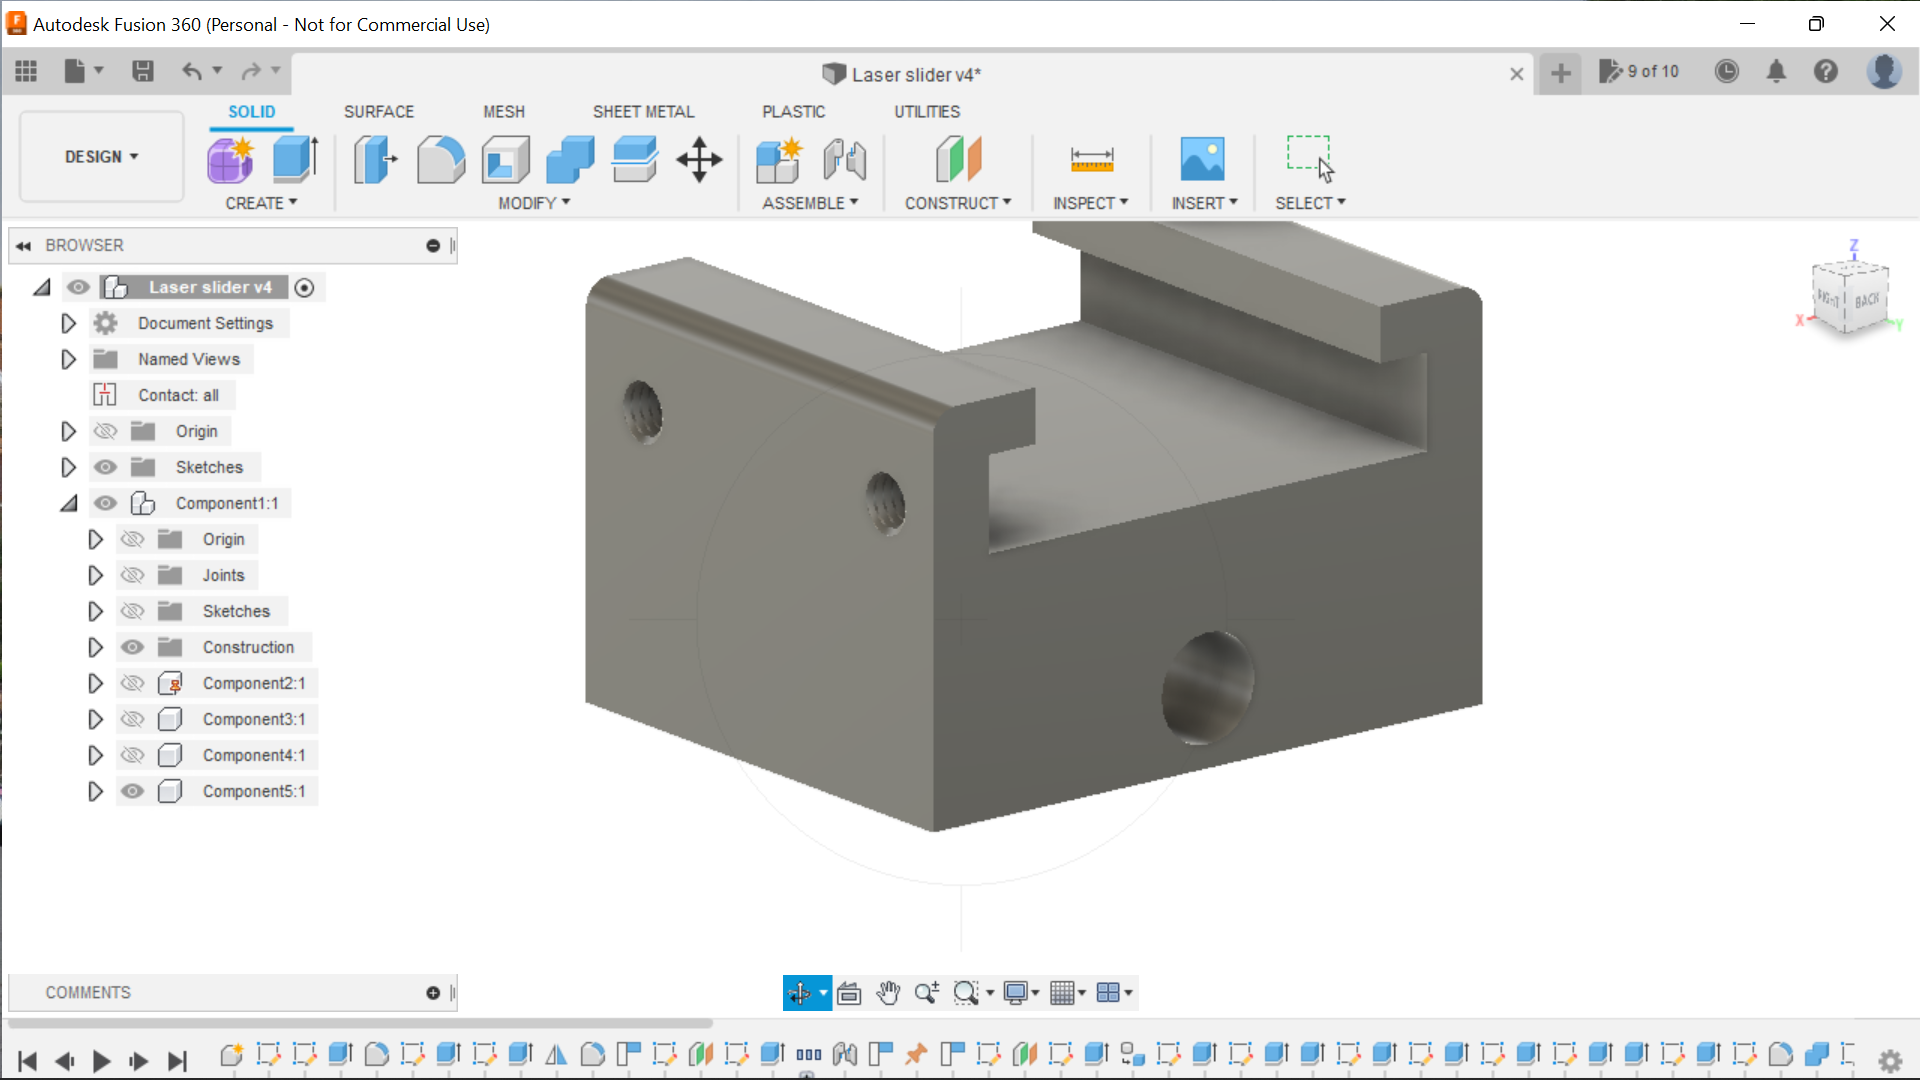Viewport: 1920px width, 1080px height.
Task: Click the Combine tool icon
Action: [570, 160]
